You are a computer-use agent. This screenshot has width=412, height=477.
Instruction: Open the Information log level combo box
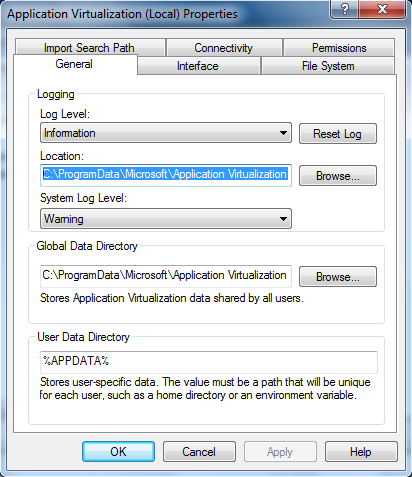[x=166, y=133]
